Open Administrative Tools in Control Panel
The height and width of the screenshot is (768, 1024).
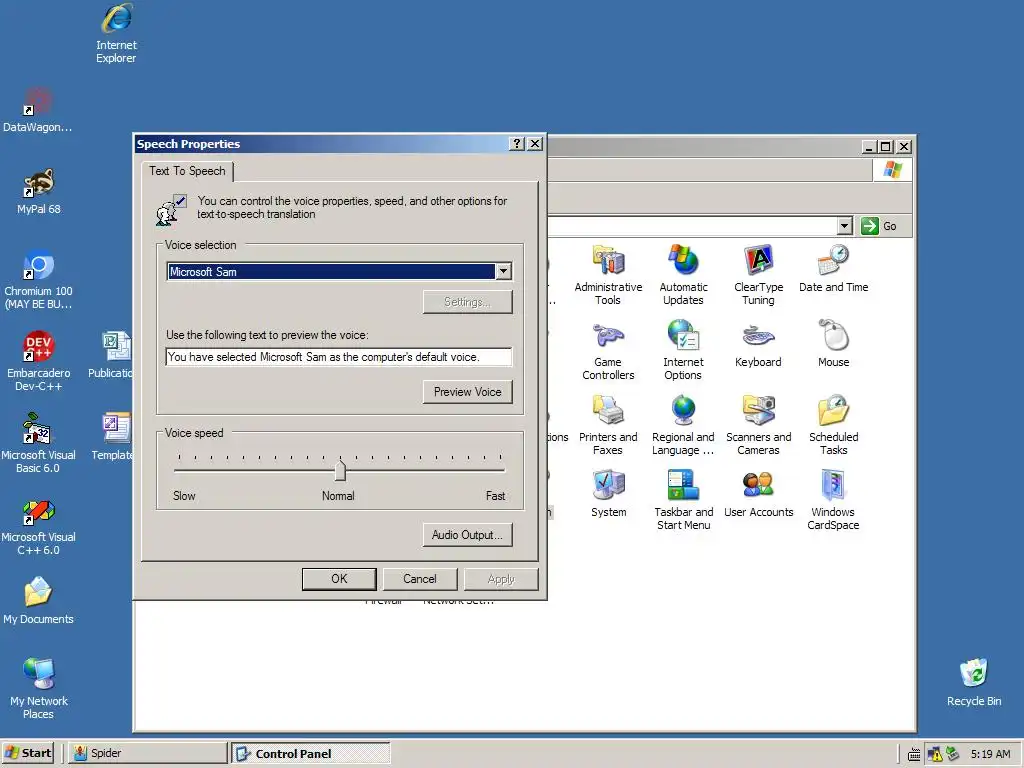click(608, 275)
